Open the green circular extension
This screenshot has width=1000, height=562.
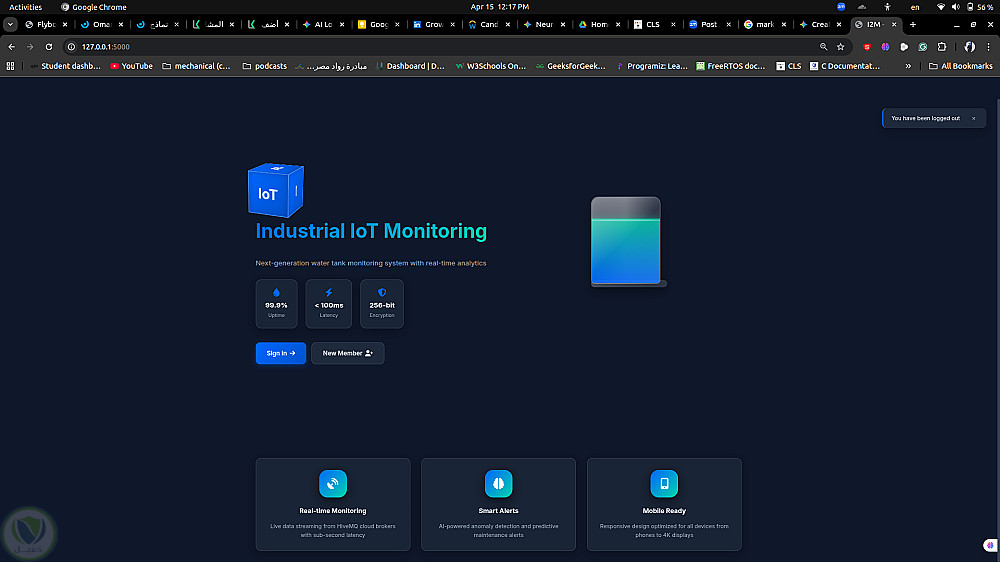pos(923,47)
